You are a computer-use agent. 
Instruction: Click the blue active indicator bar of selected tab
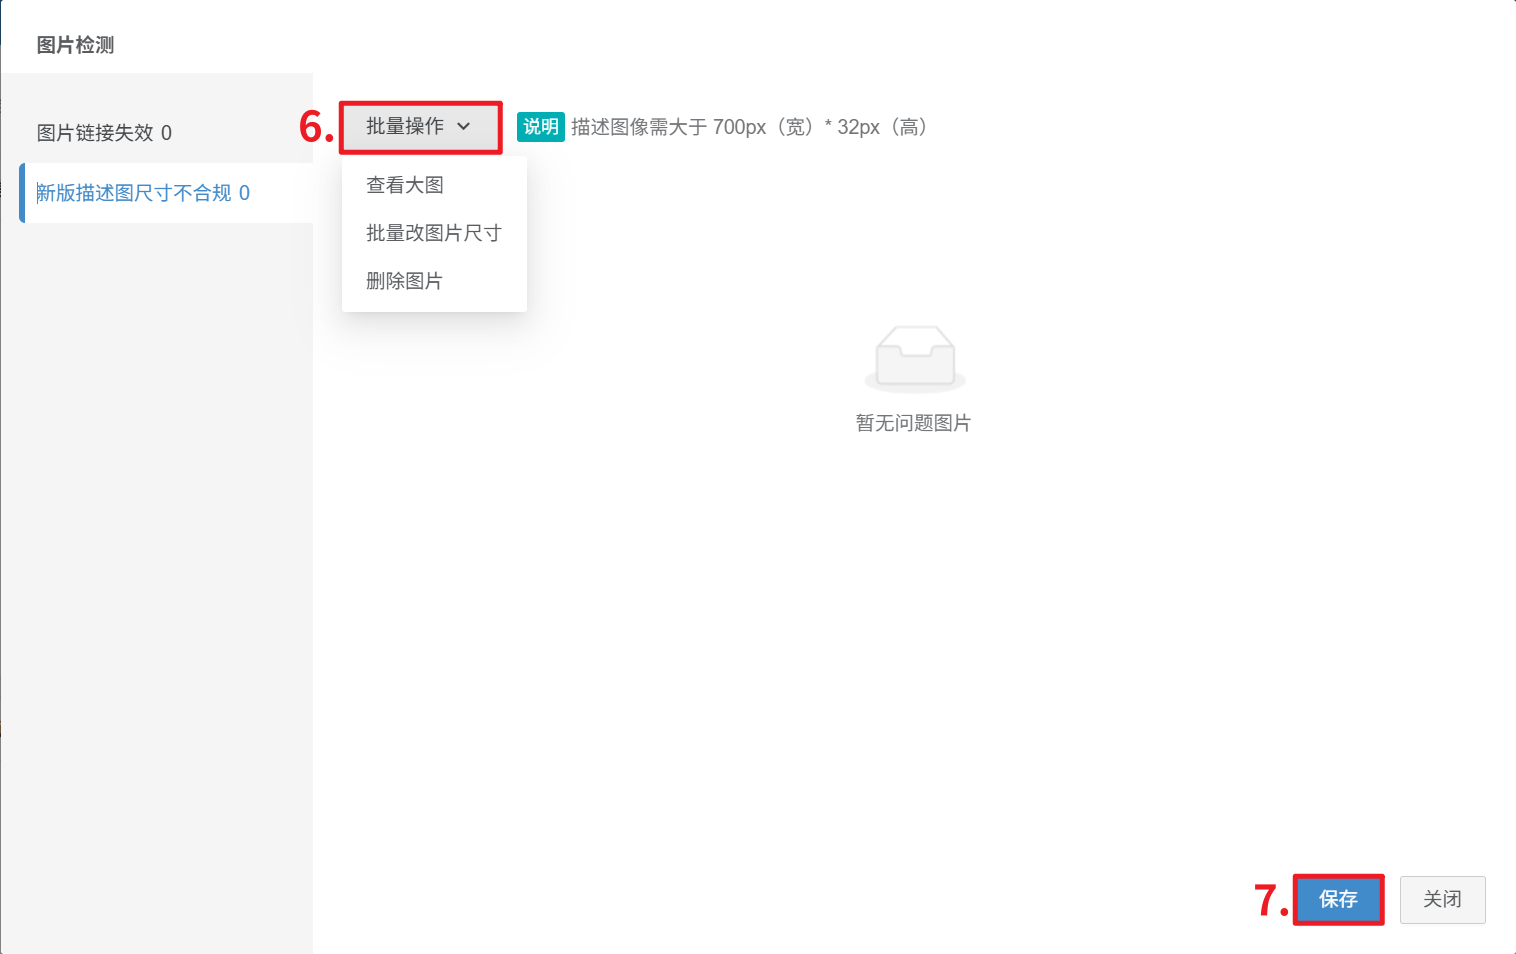(x=22, y=193)
